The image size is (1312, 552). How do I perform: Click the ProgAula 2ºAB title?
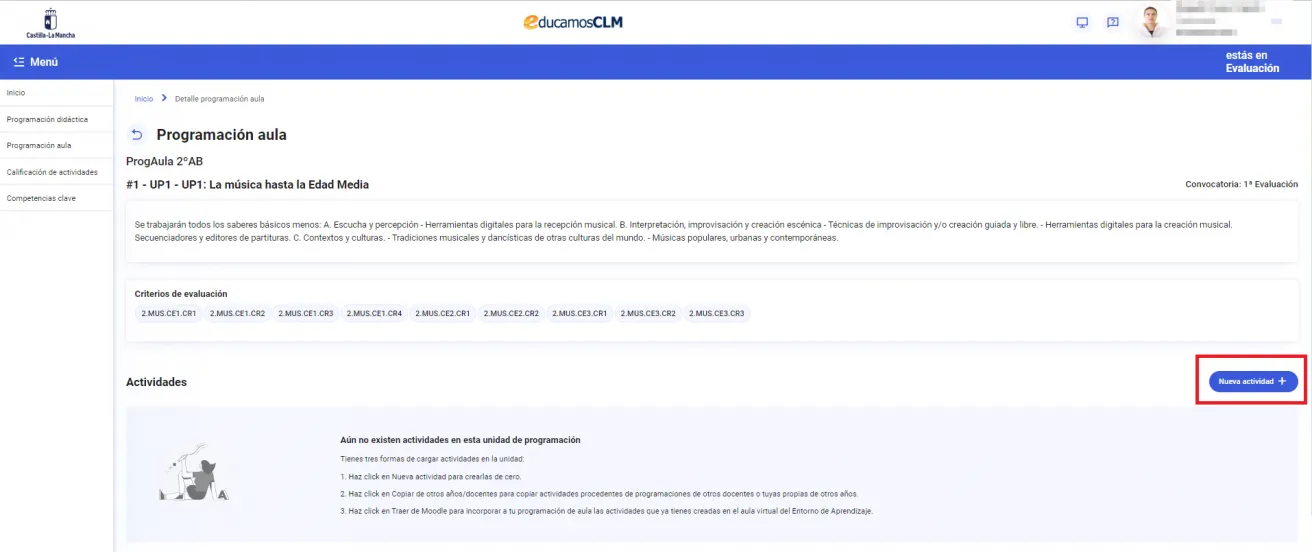(165, 161)
